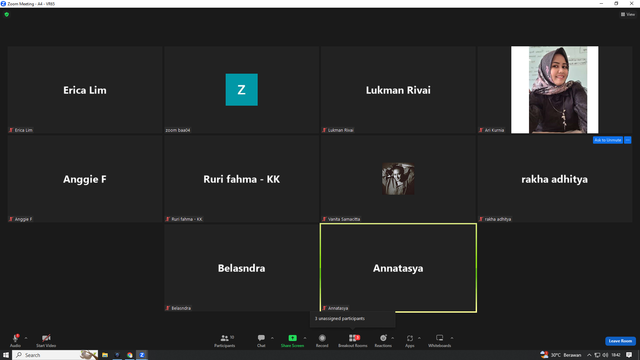Open the Reactions menu
640x360 pixels.
click(383, 340)
